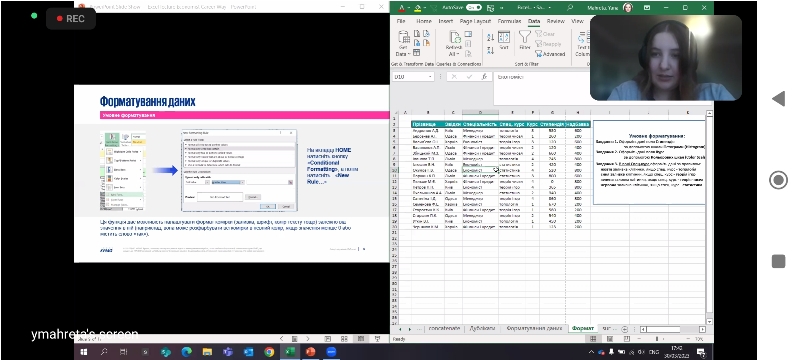Screen dimensions: 800x360
Task: Open the File tab in Excel
Action: (401, 21)
